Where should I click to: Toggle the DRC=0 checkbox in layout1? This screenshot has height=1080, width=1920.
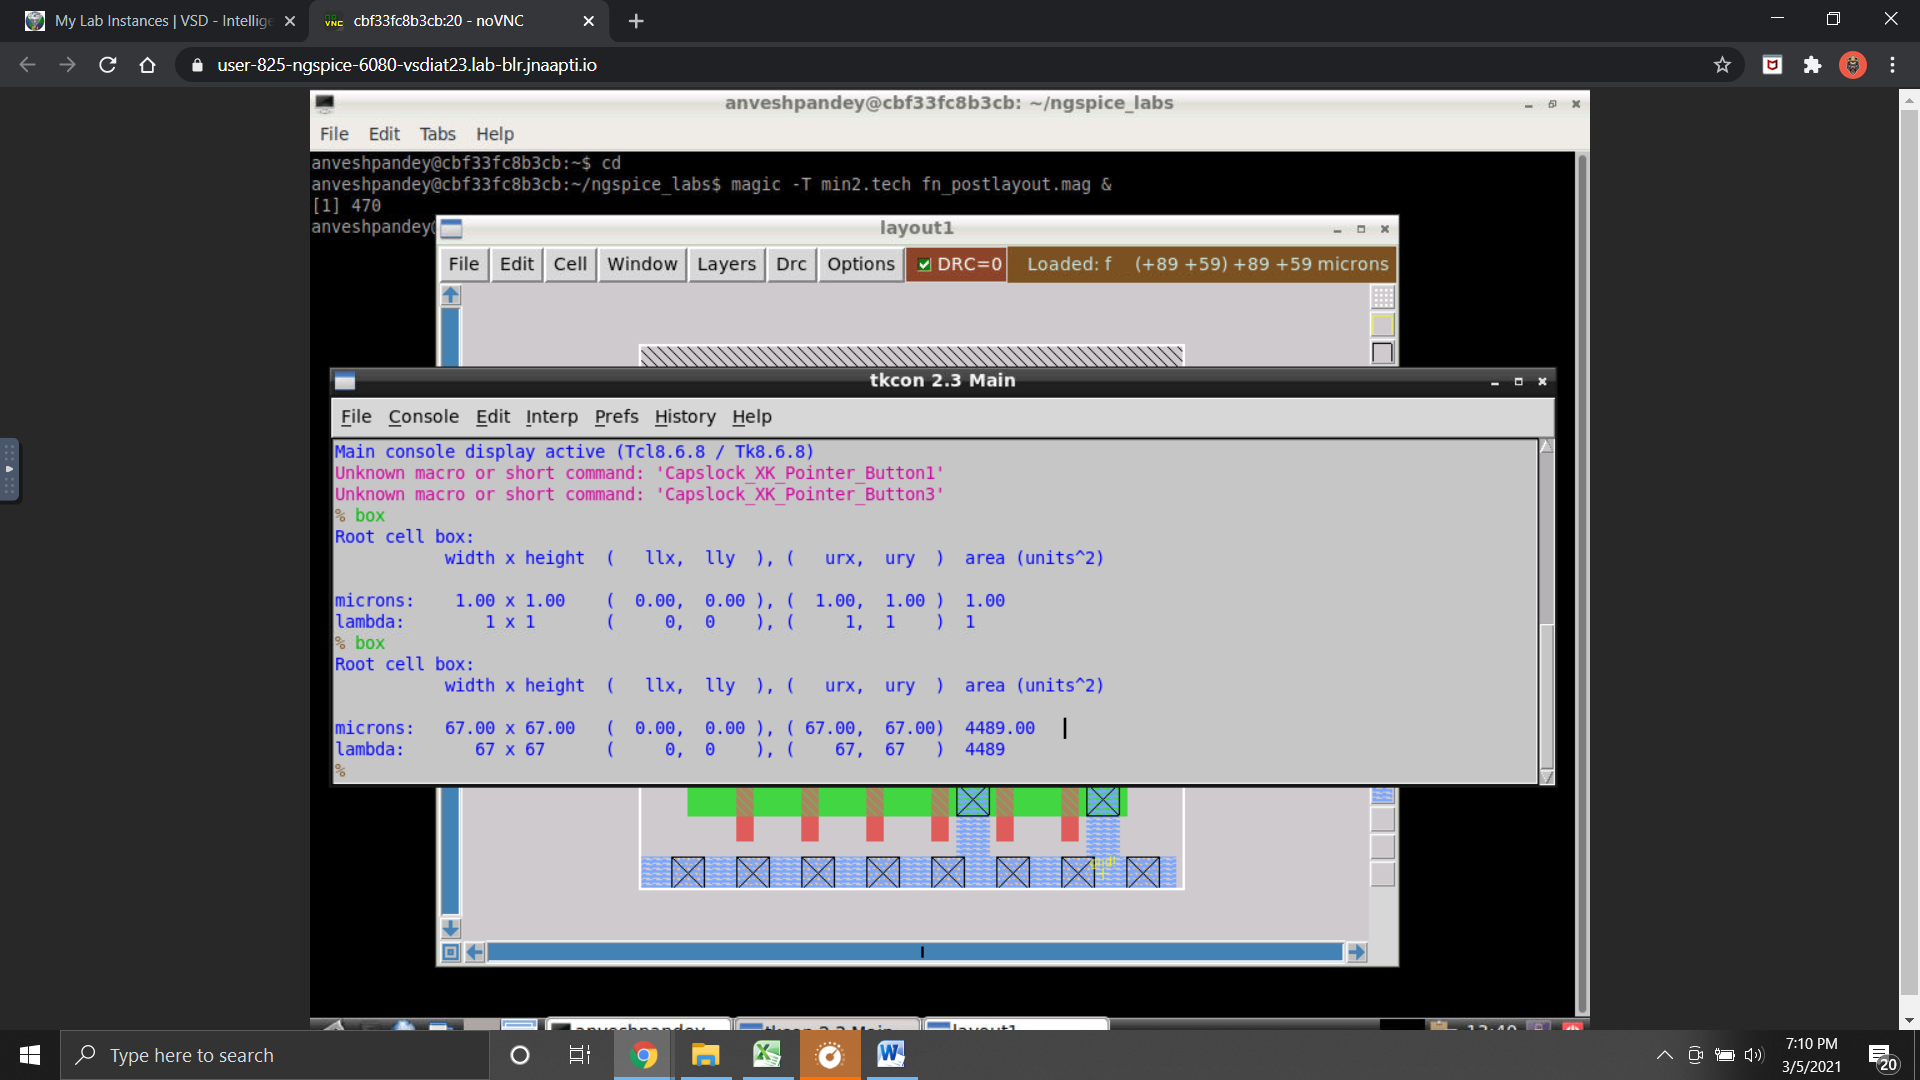tap(925, 264)
